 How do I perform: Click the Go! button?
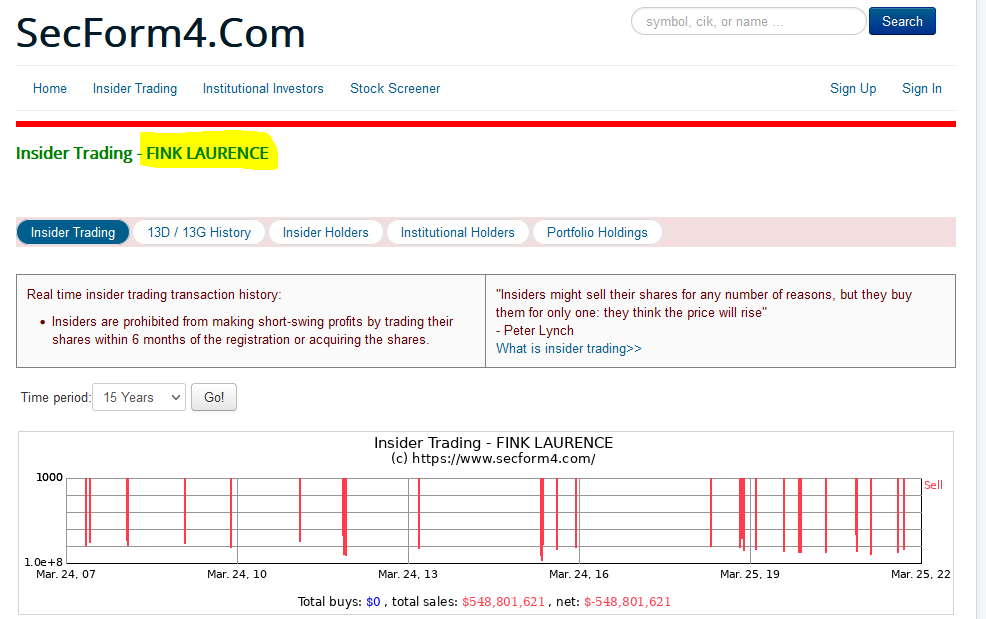(x=214, y=397)
